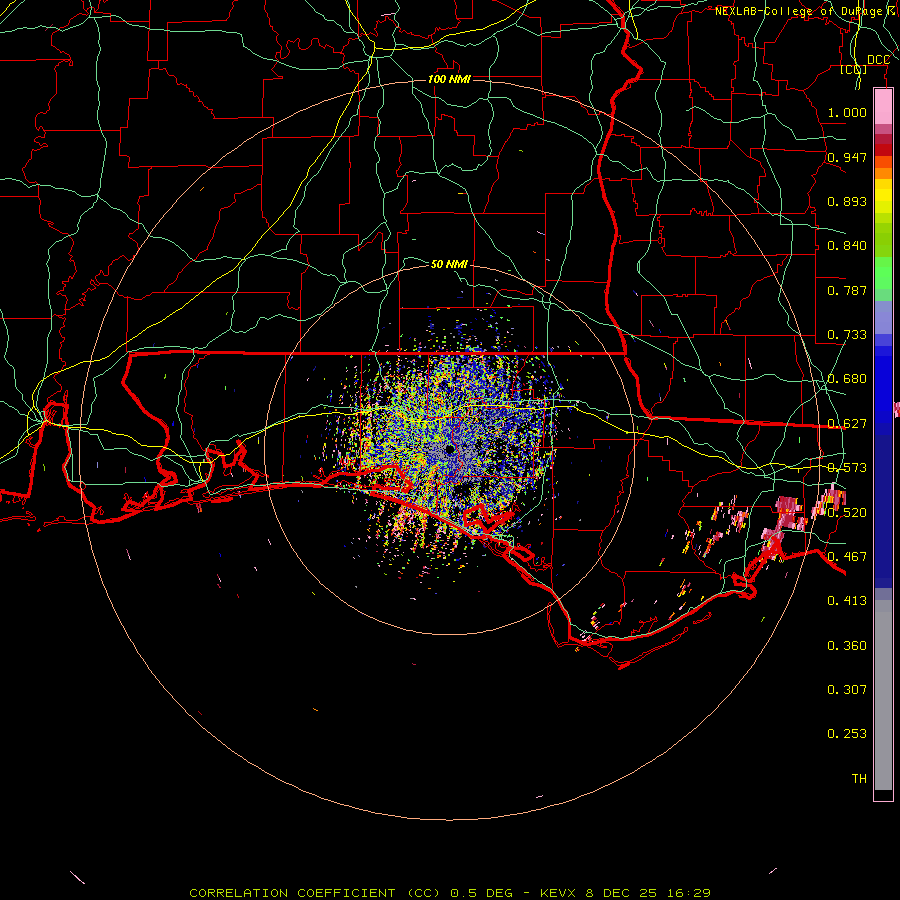Click the 0.413 scale value
Viewport: 900px width, 900px height.
(x=847, y=601)
